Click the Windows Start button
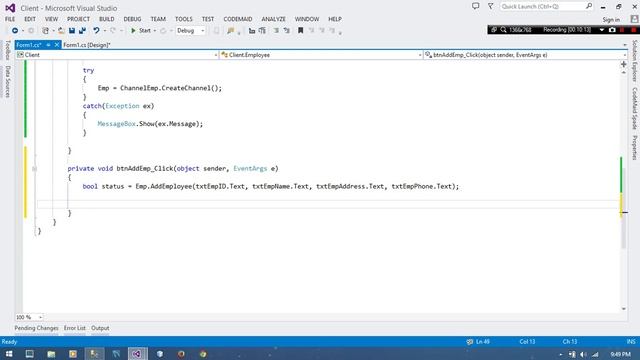This screenshot has width=640, height=360. click(9, 354)
